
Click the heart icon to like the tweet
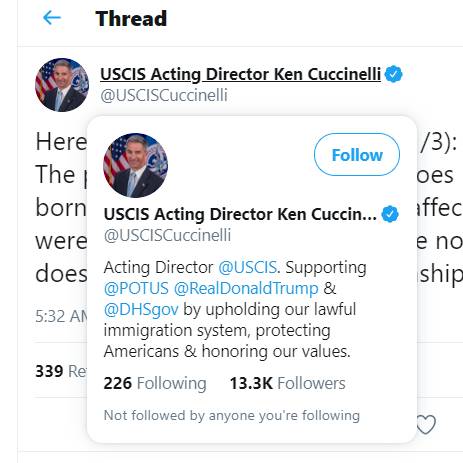[427, 424]
